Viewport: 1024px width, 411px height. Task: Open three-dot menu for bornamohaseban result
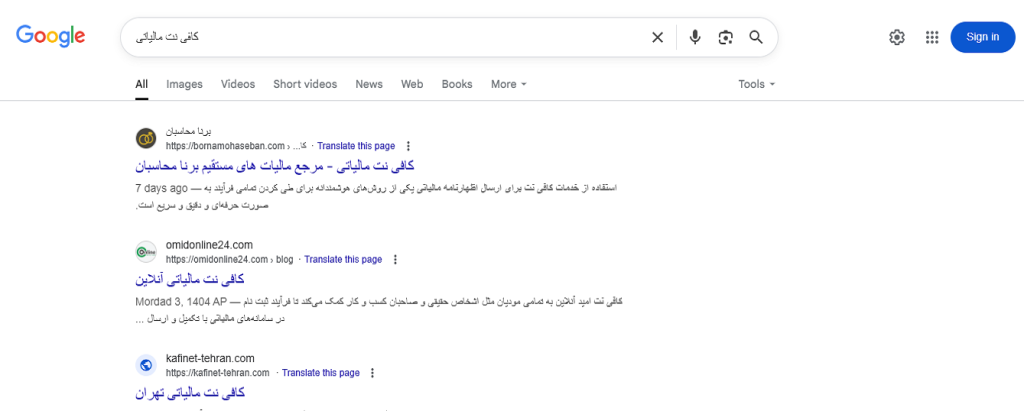(x=409, y=146)
